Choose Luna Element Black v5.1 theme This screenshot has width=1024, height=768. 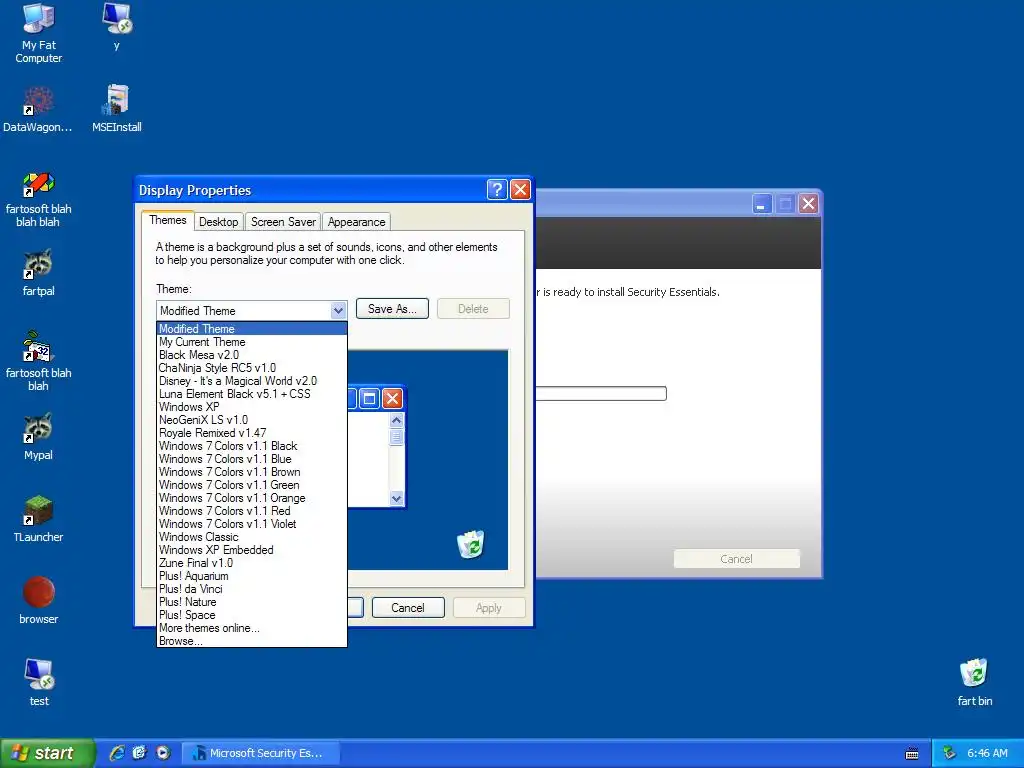click(x=252, y=394)
